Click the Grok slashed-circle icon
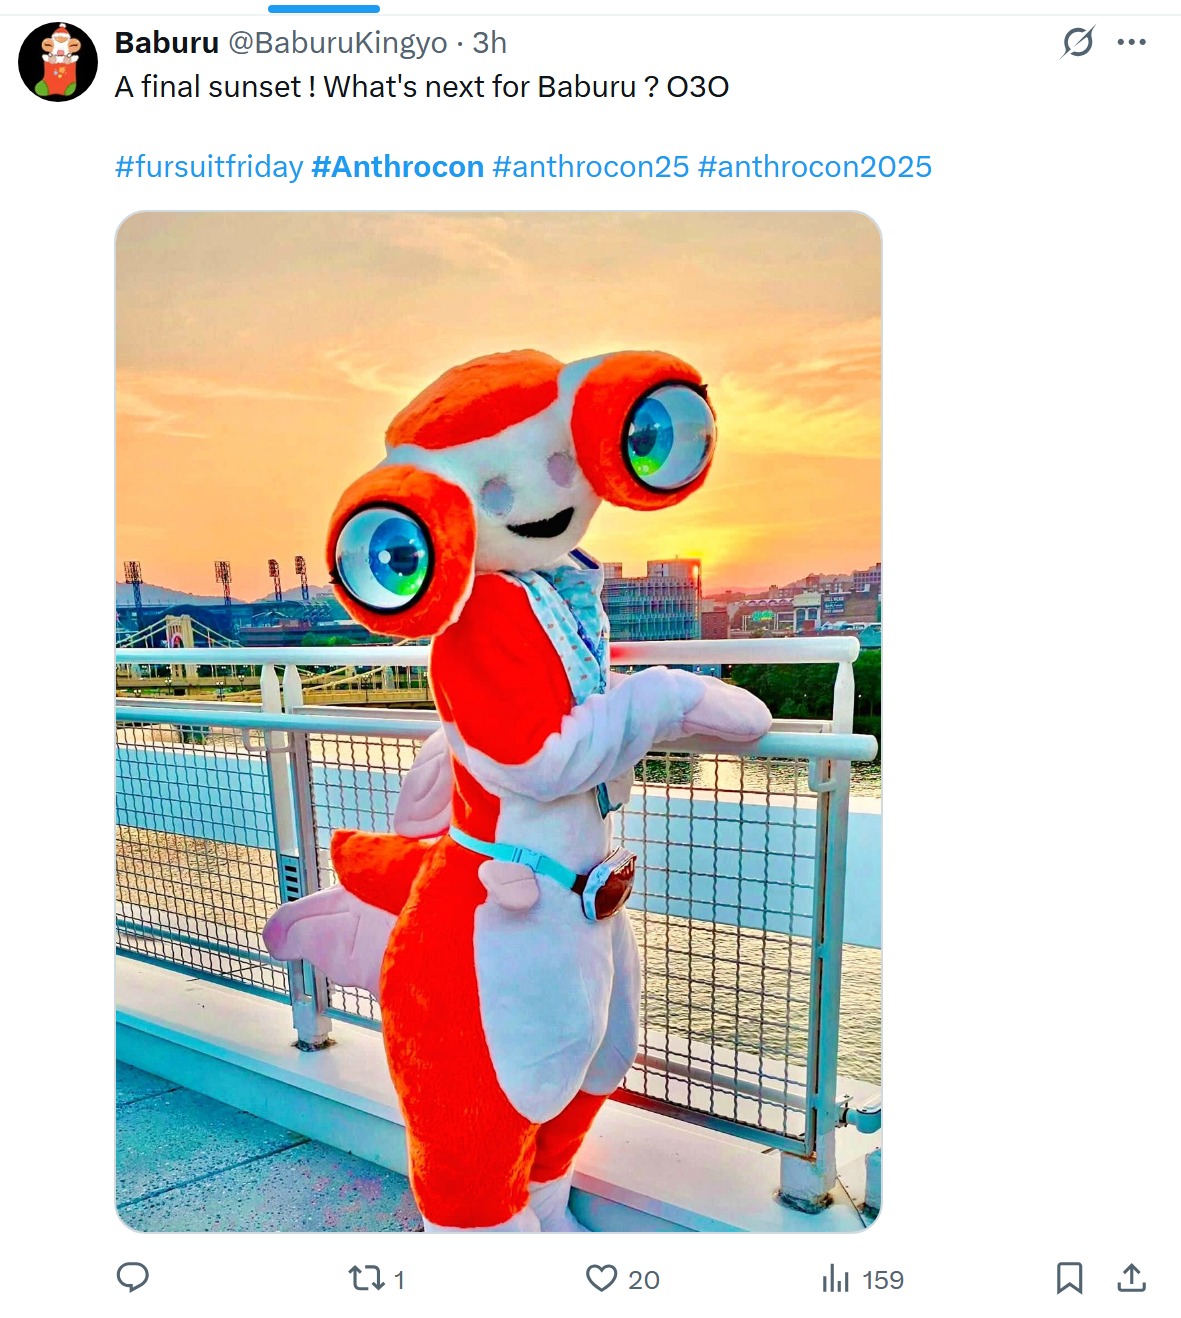This screenshot has width=1181, height=1318. 1077,42
